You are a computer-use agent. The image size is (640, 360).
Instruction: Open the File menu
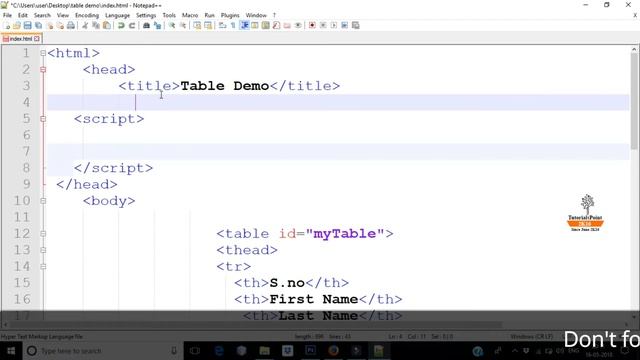7,15
